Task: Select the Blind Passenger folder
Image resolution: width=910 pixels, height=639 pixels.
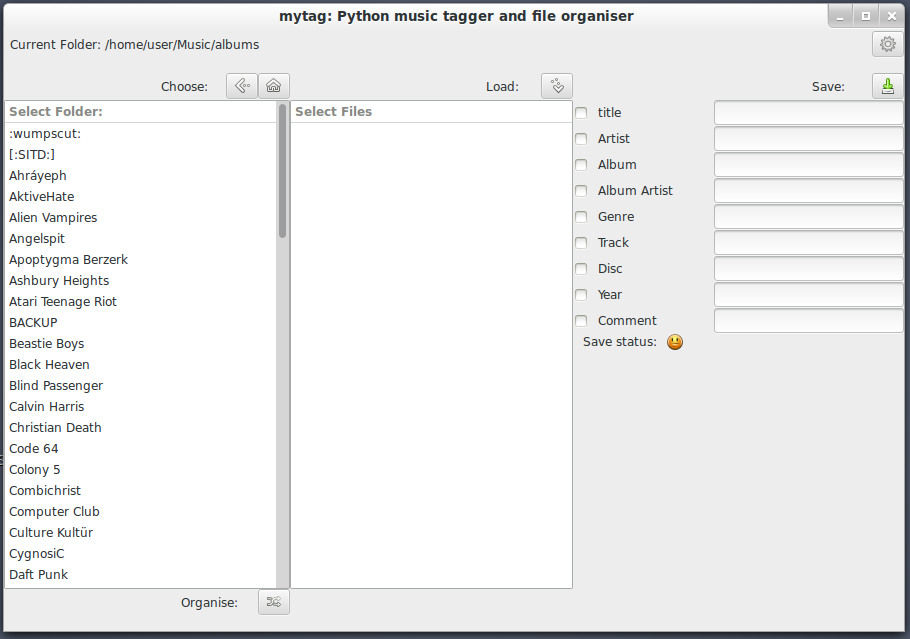Action: click(x=140, y=385)
